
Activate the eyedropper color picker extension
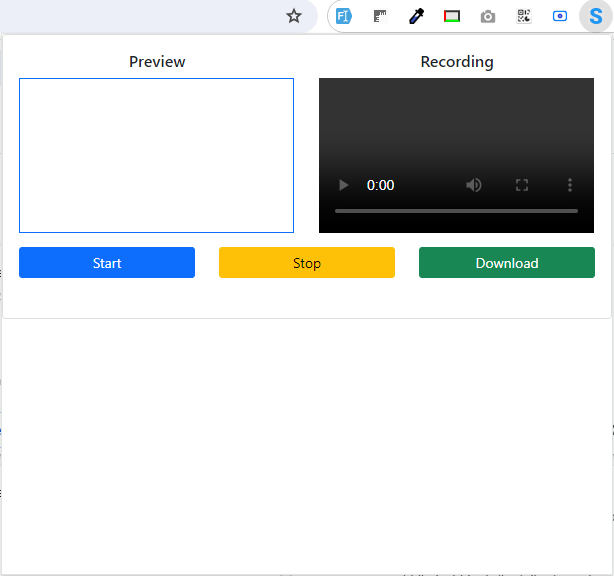pyautogui.click(x=416, y=16)
